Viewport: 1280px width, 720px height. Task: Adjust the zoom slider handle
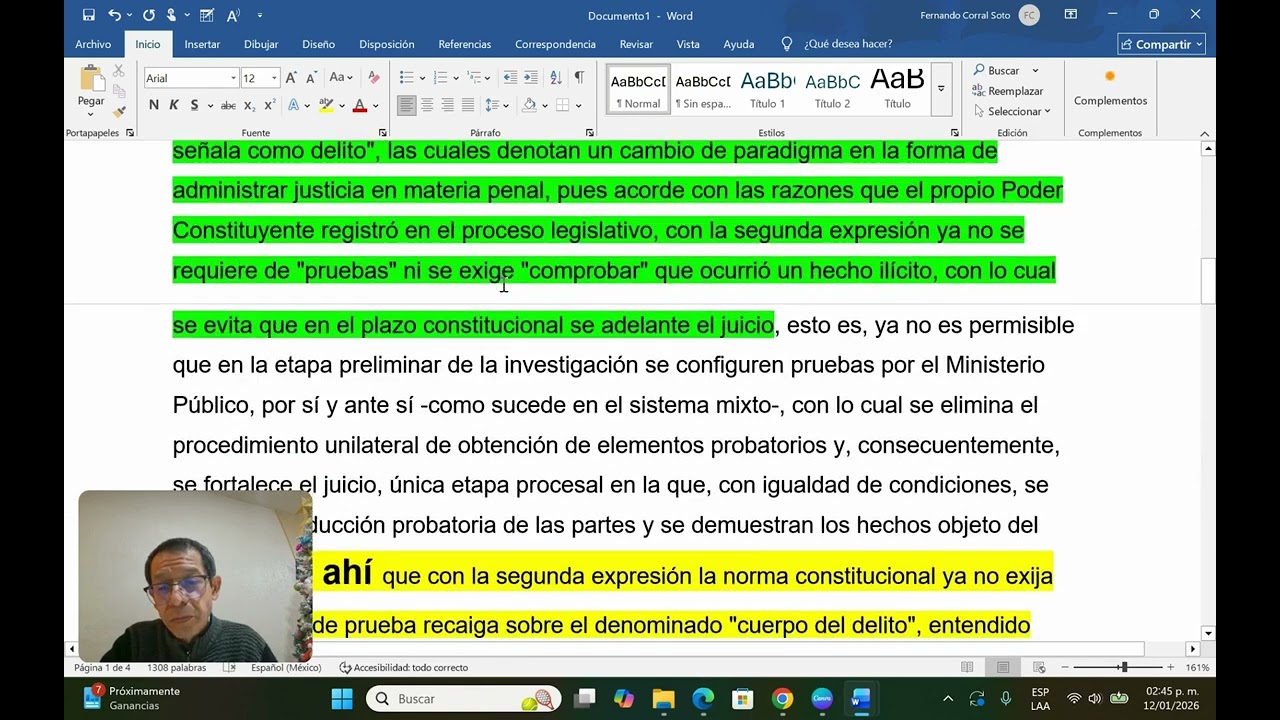(1124, 667)
